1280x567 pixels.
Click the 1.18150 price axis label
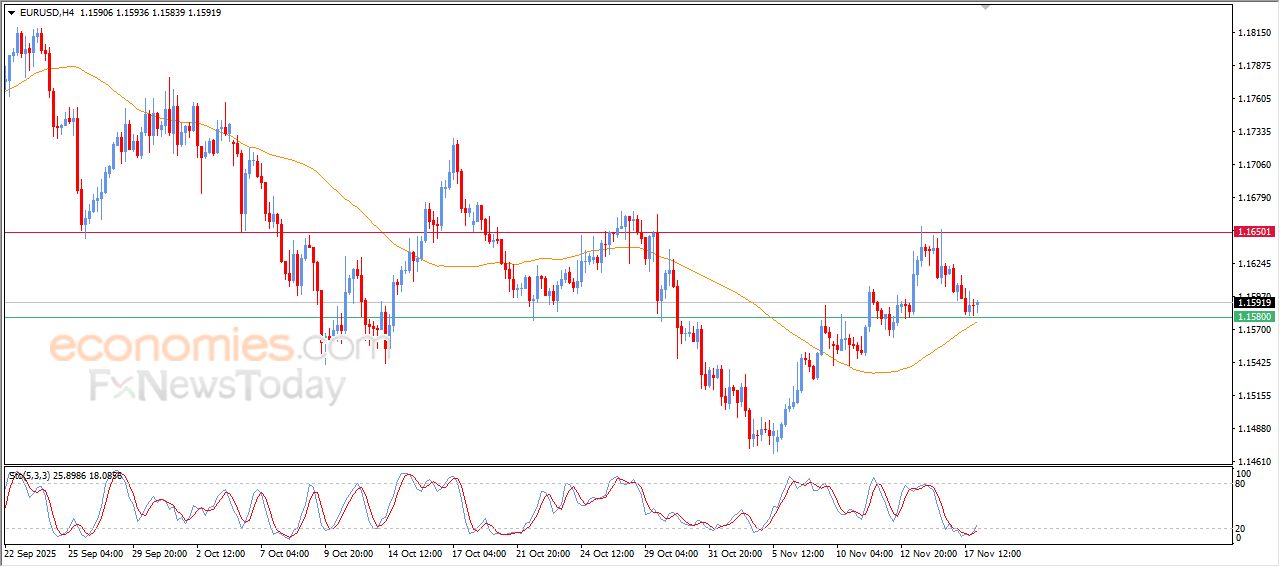(x=1253, y=33)
